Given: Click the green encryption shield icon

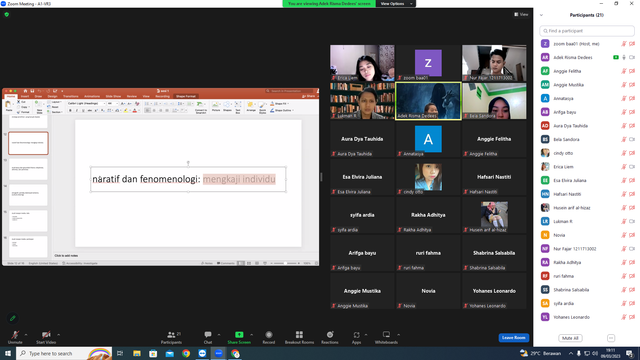Looking at the screenshot, I should (7, 14).
